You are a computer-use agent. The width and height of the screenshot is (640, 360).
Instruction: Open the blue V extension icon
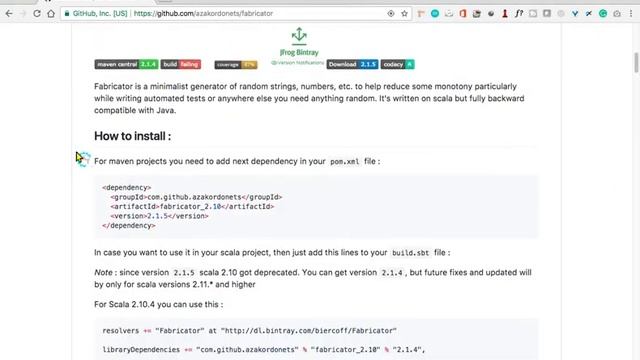(x=575, y=13)
